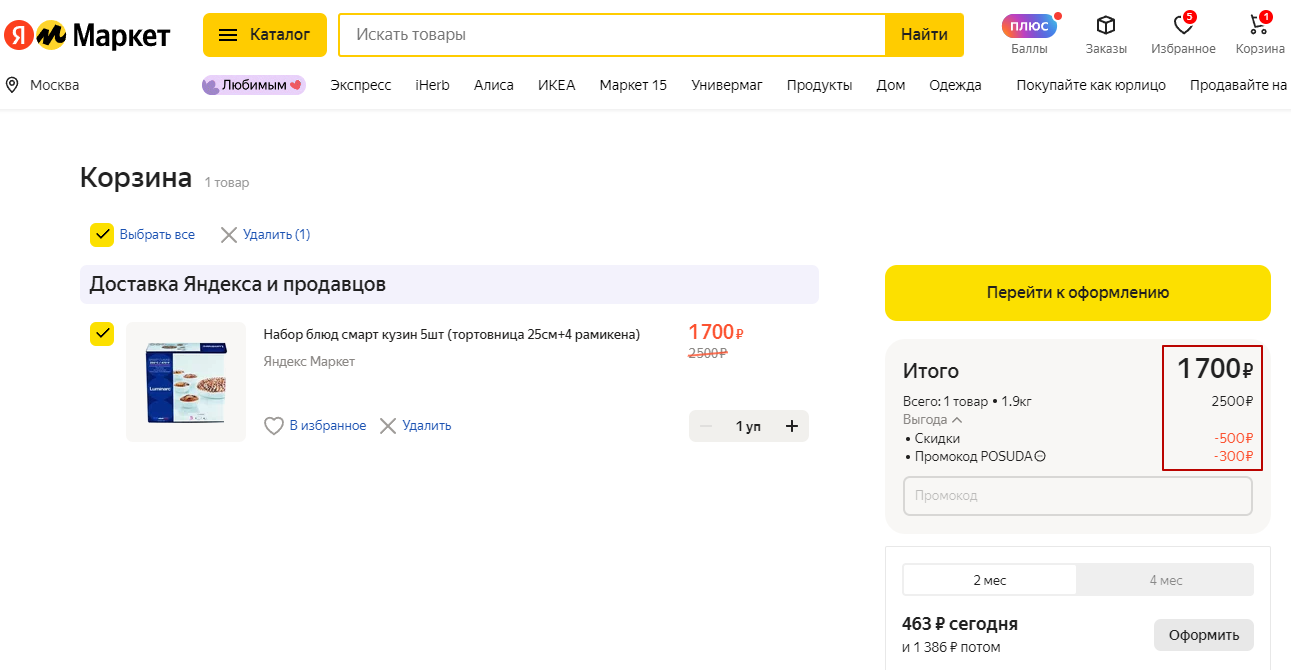Click the Москва location pin
Viewport: 1291px width, 670px height.
pos(13,85)
